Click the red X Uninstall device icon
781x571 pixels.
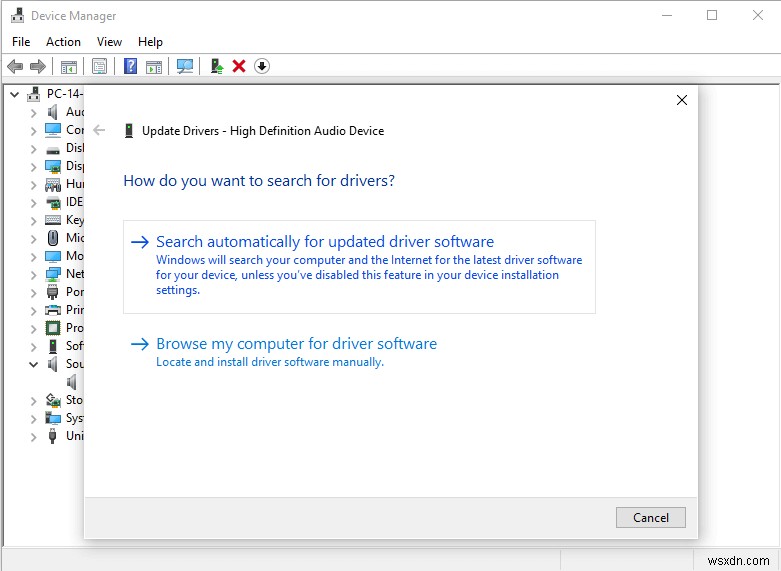239,66
